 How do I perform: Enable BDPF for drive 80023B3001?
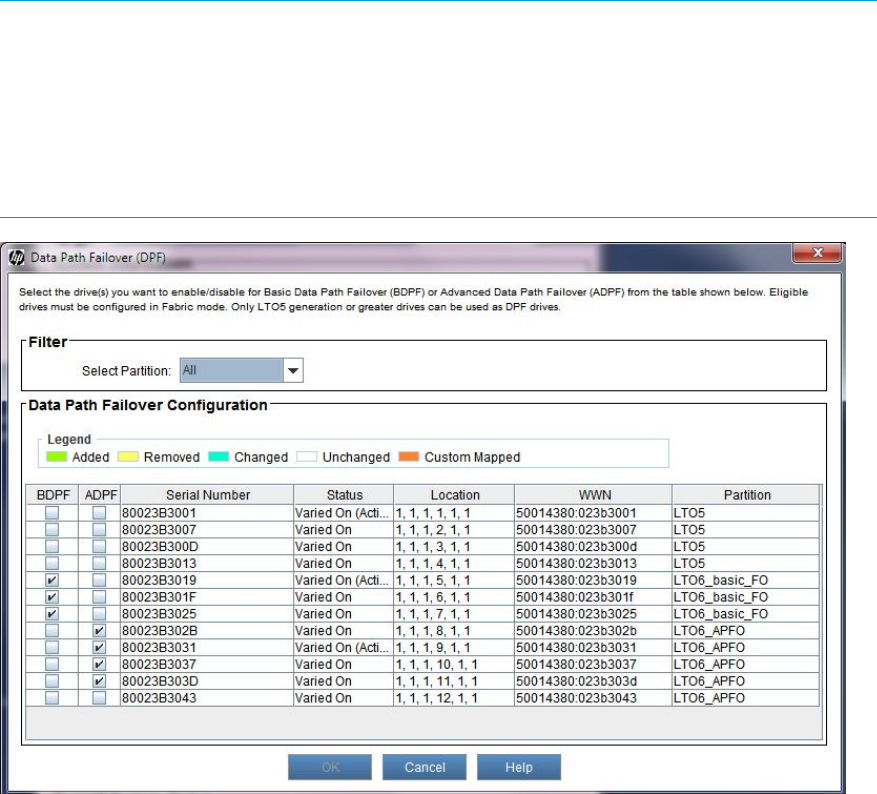pos(51,512)
